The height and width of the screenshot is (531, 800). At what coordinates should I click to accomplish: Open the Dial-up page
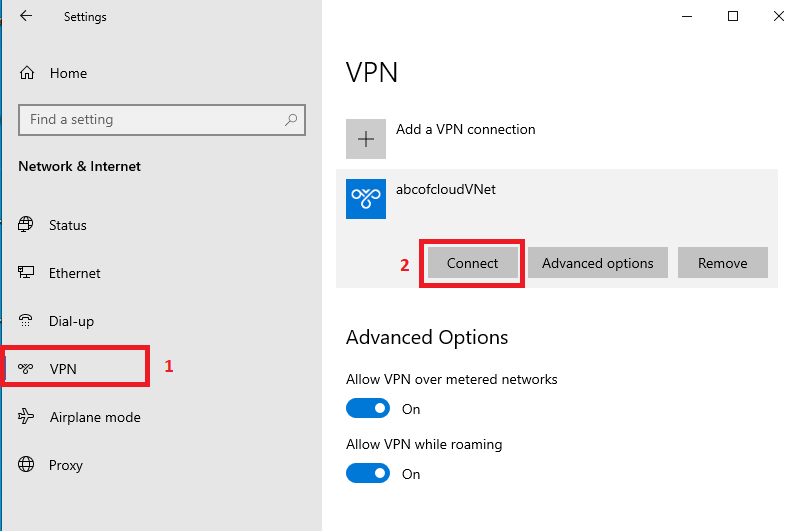[71, 321]
